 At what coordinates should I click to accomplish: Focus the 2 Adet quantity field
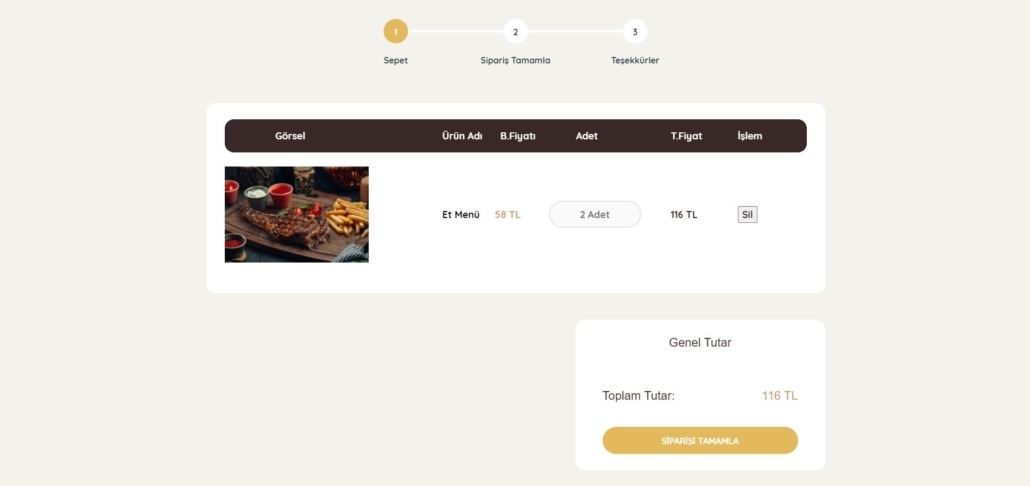(595, 215)
